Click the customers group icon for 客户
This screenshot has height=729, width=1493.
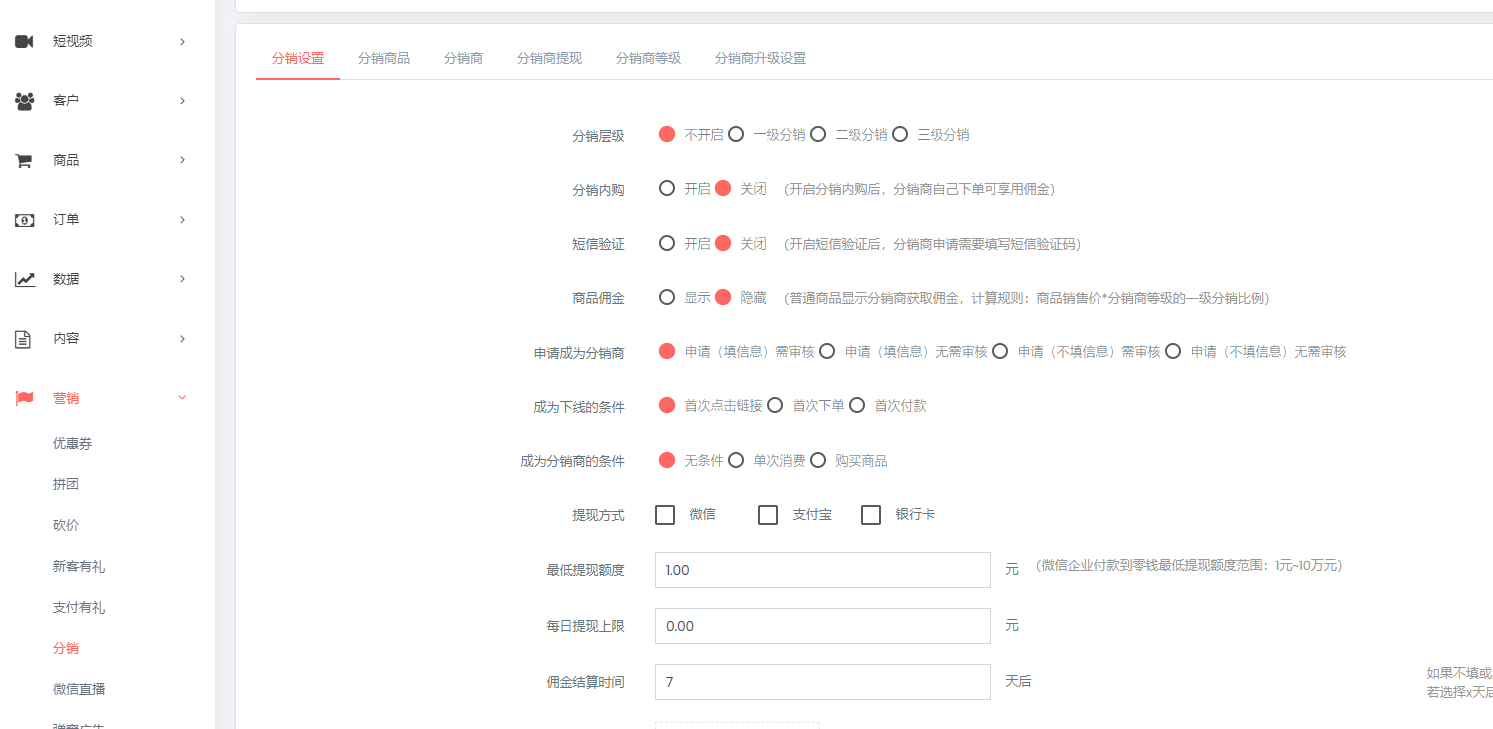24,101
